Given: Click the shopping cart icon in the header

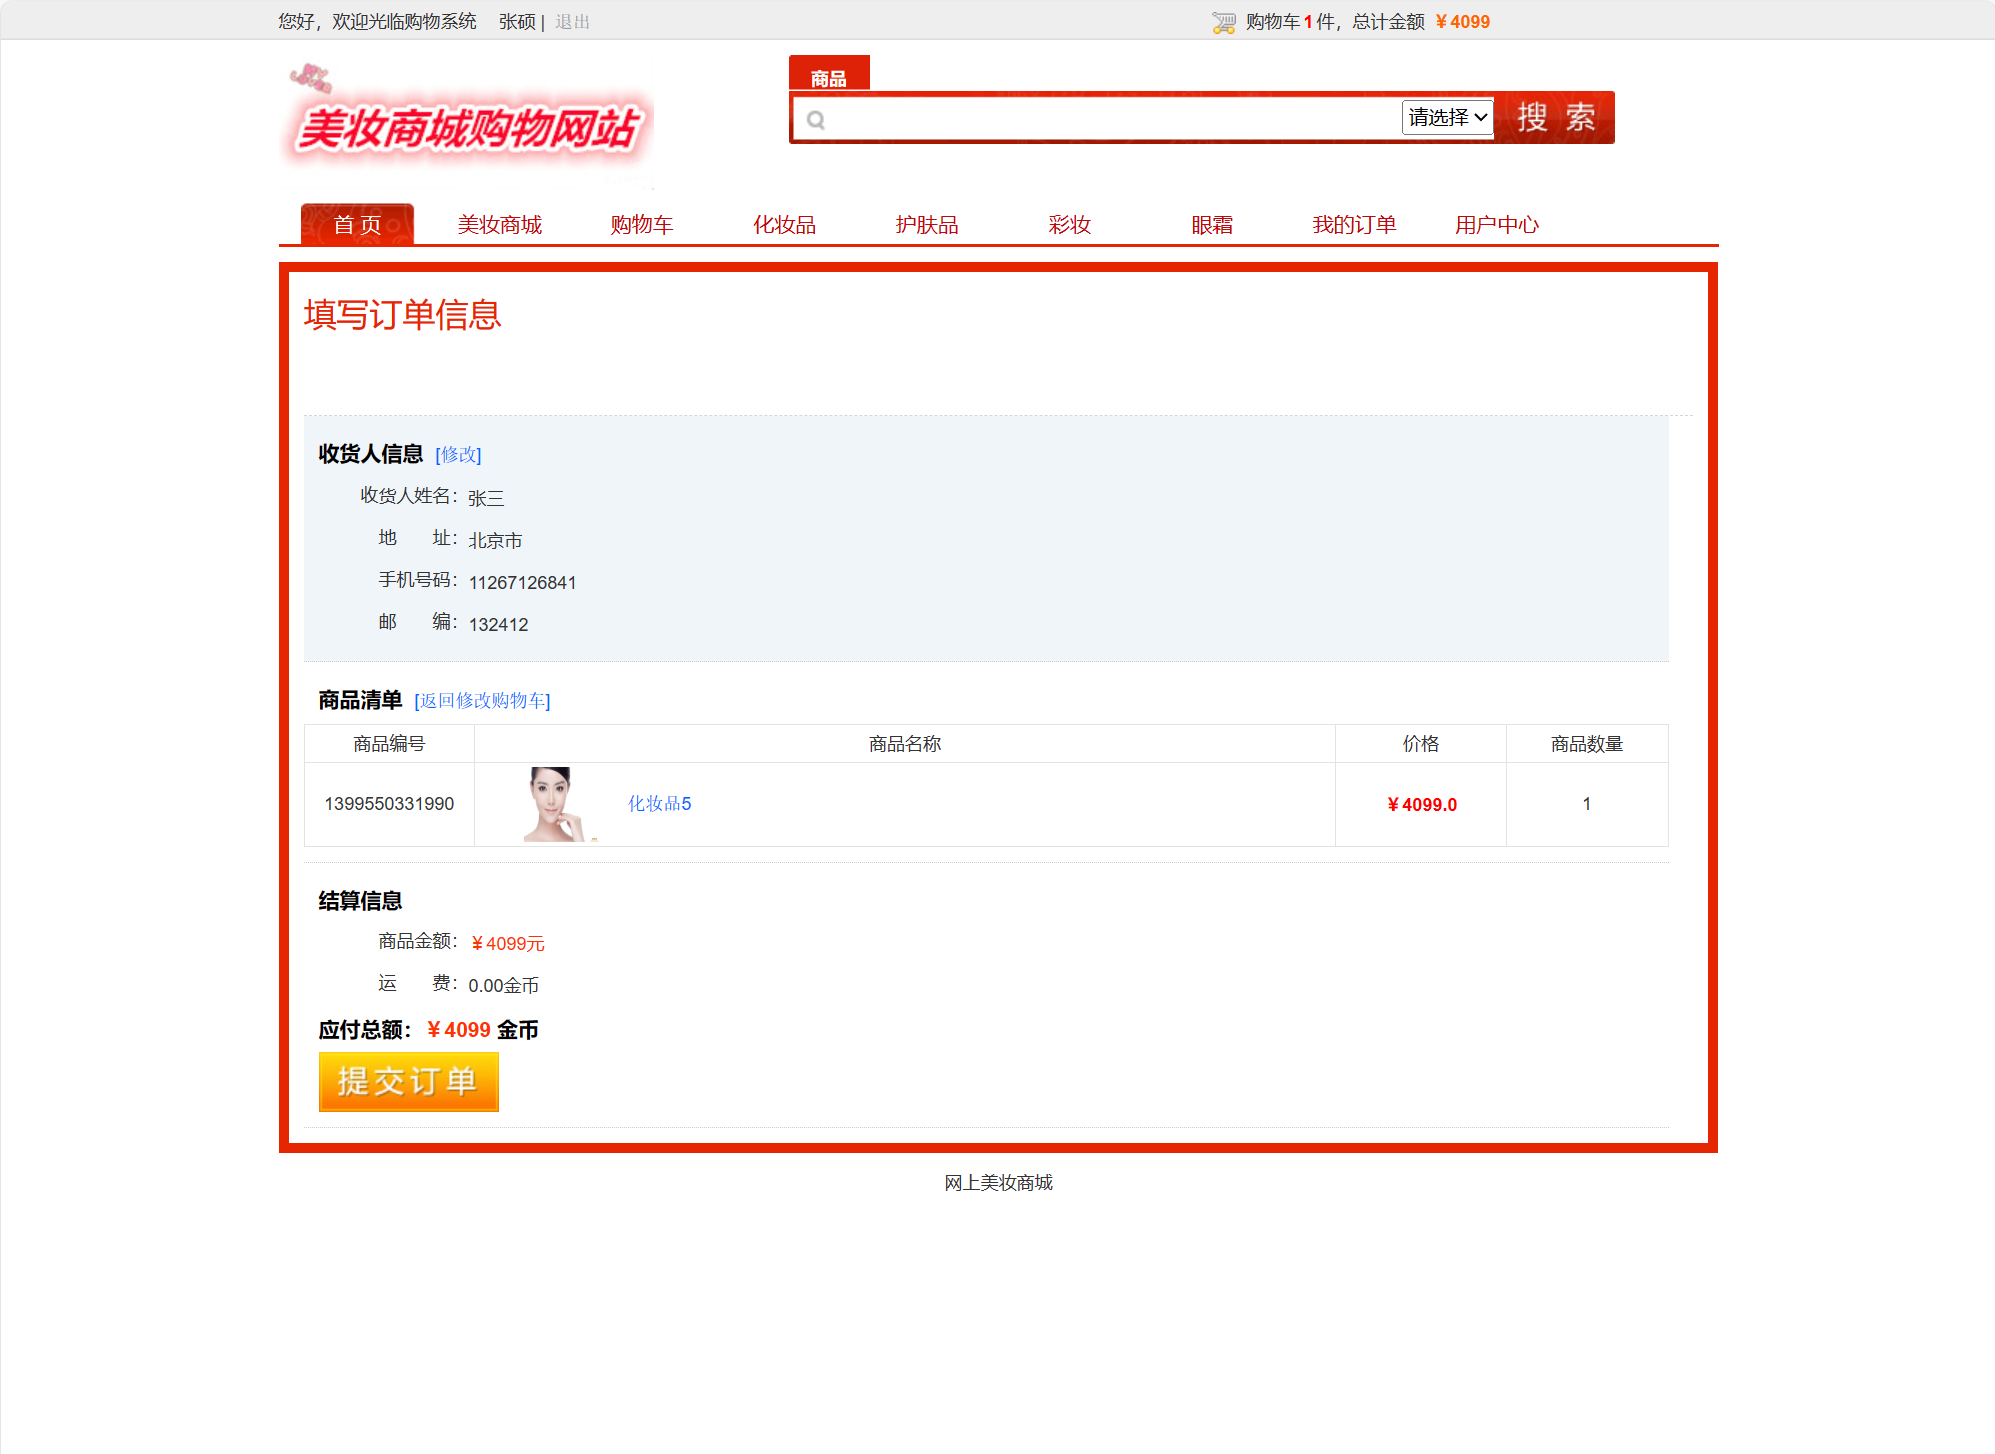Looking at the screenshot, I should [1222, 20].
